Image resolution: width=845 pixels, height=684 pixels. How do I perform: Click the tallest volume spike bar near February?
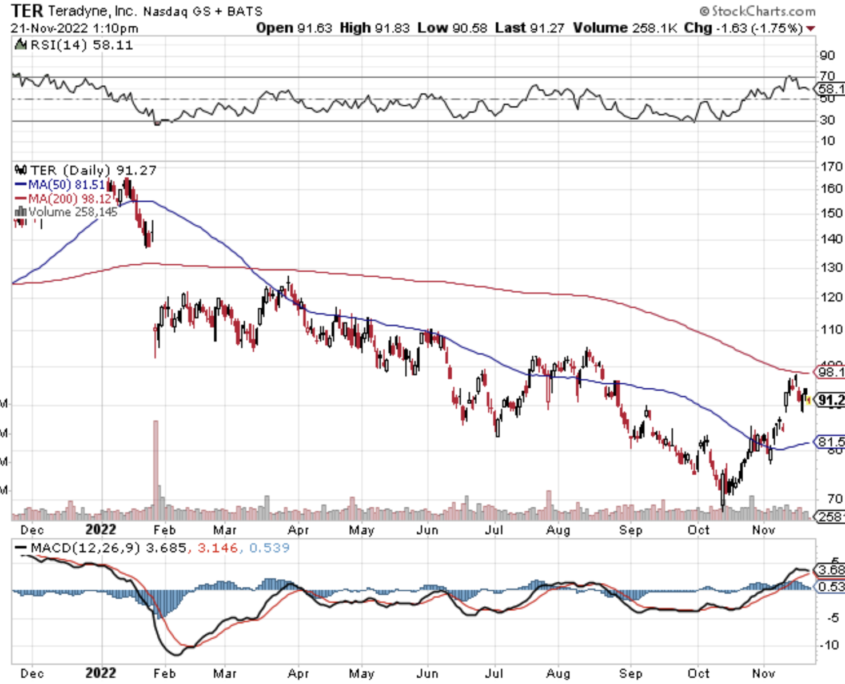click(x=156, y=465)
